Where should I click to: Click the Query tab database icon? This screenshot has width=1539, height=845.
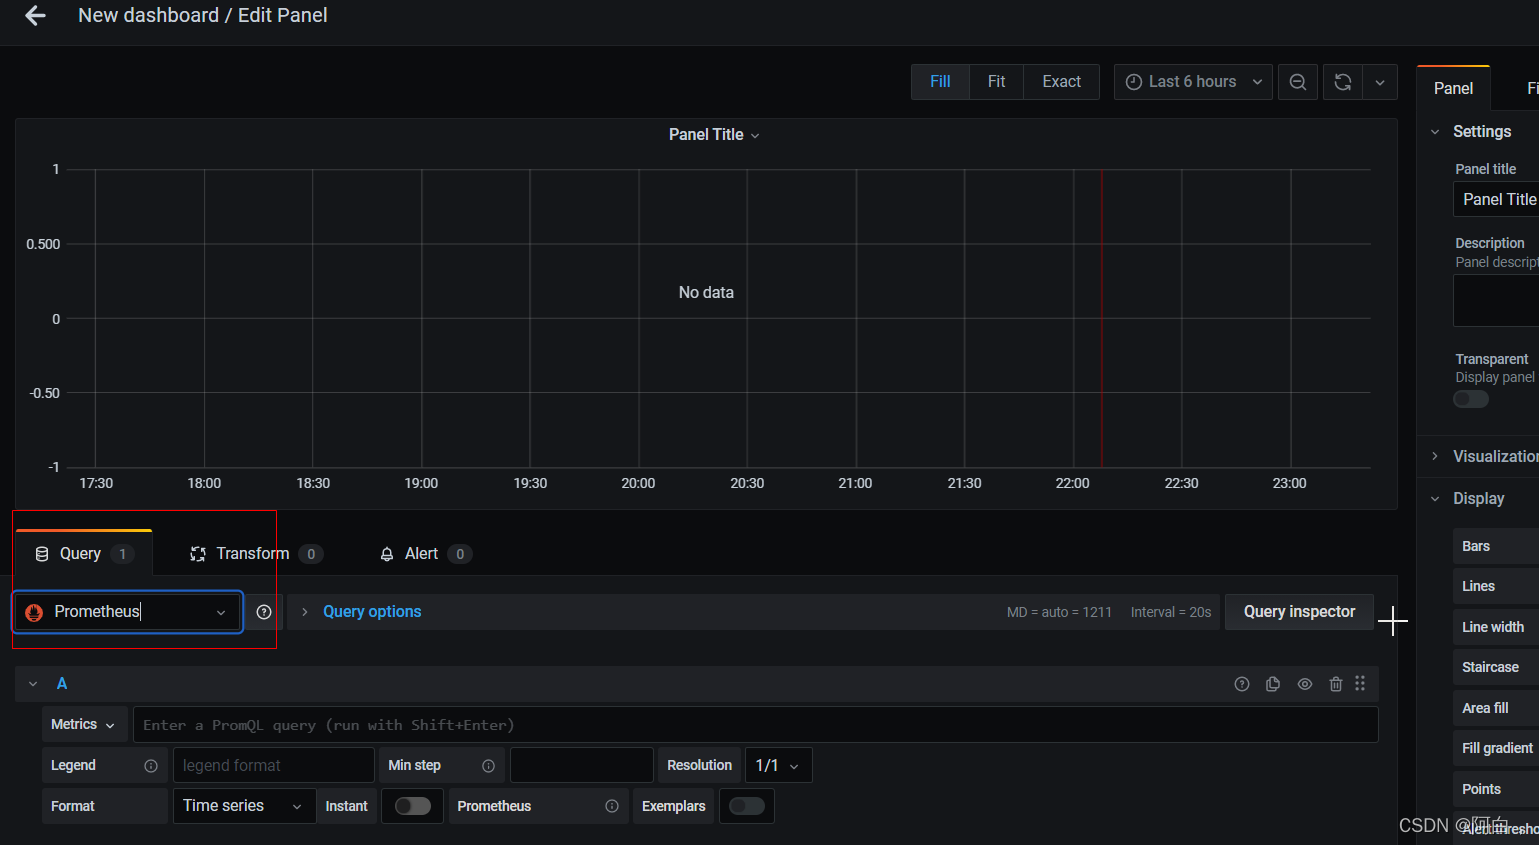(42, 554)
